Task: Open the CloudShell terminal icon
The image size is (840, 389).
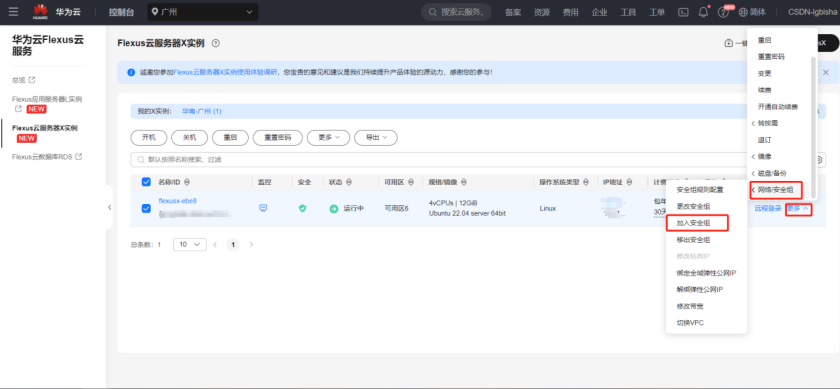Action: [683, 12]
